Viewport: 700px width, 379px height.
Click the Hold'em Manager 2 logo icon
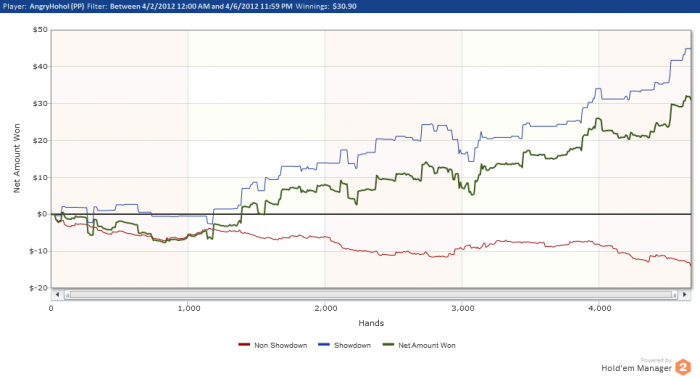683,367
